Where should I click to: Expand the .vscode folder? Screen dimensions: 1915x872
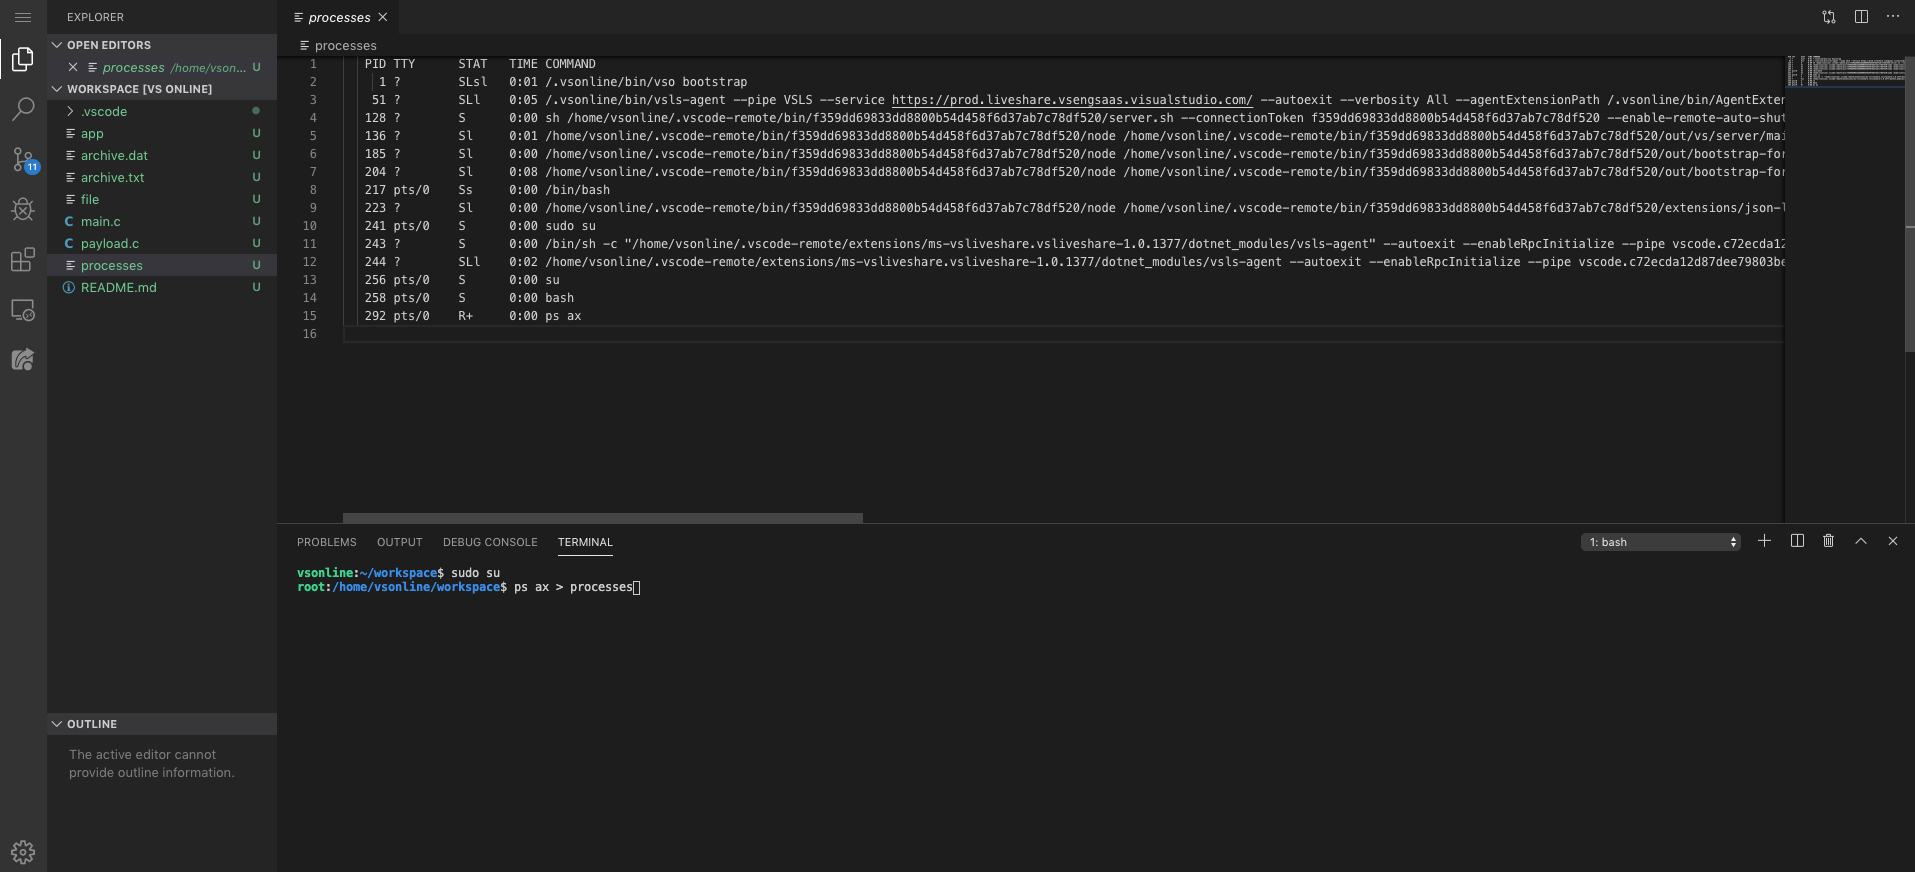pos(104,111)
